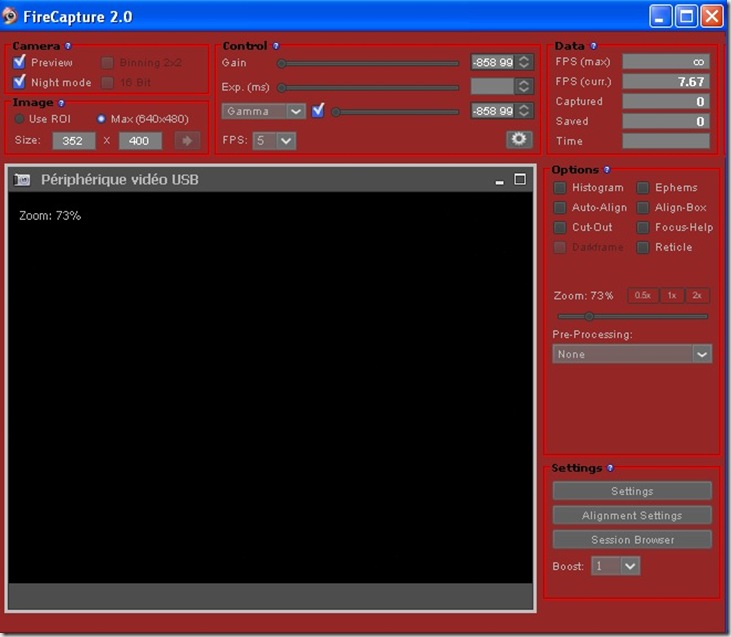Enable the Histogram option

point(559,187)
